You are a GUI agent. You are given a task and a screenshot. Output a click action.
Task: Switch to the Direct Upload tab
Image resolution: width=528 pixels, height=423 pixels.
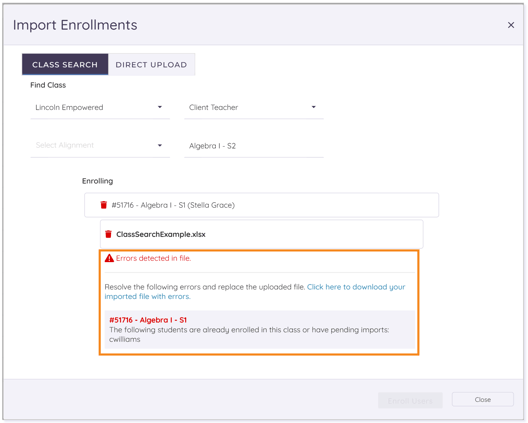click(x=151, y=64)
